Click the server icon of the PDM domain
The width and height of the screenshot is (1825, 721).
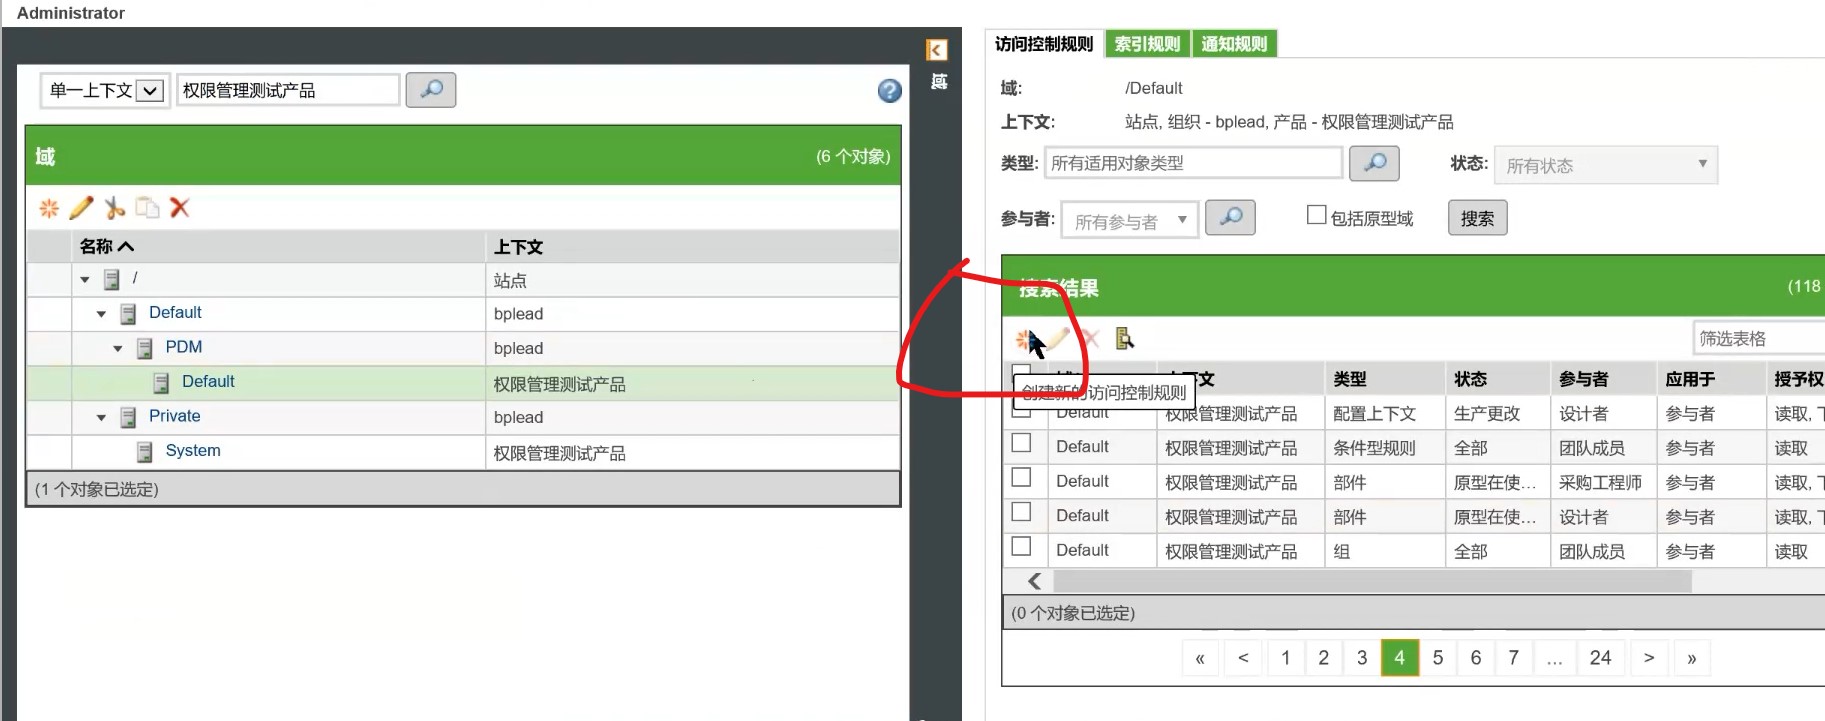145,348
